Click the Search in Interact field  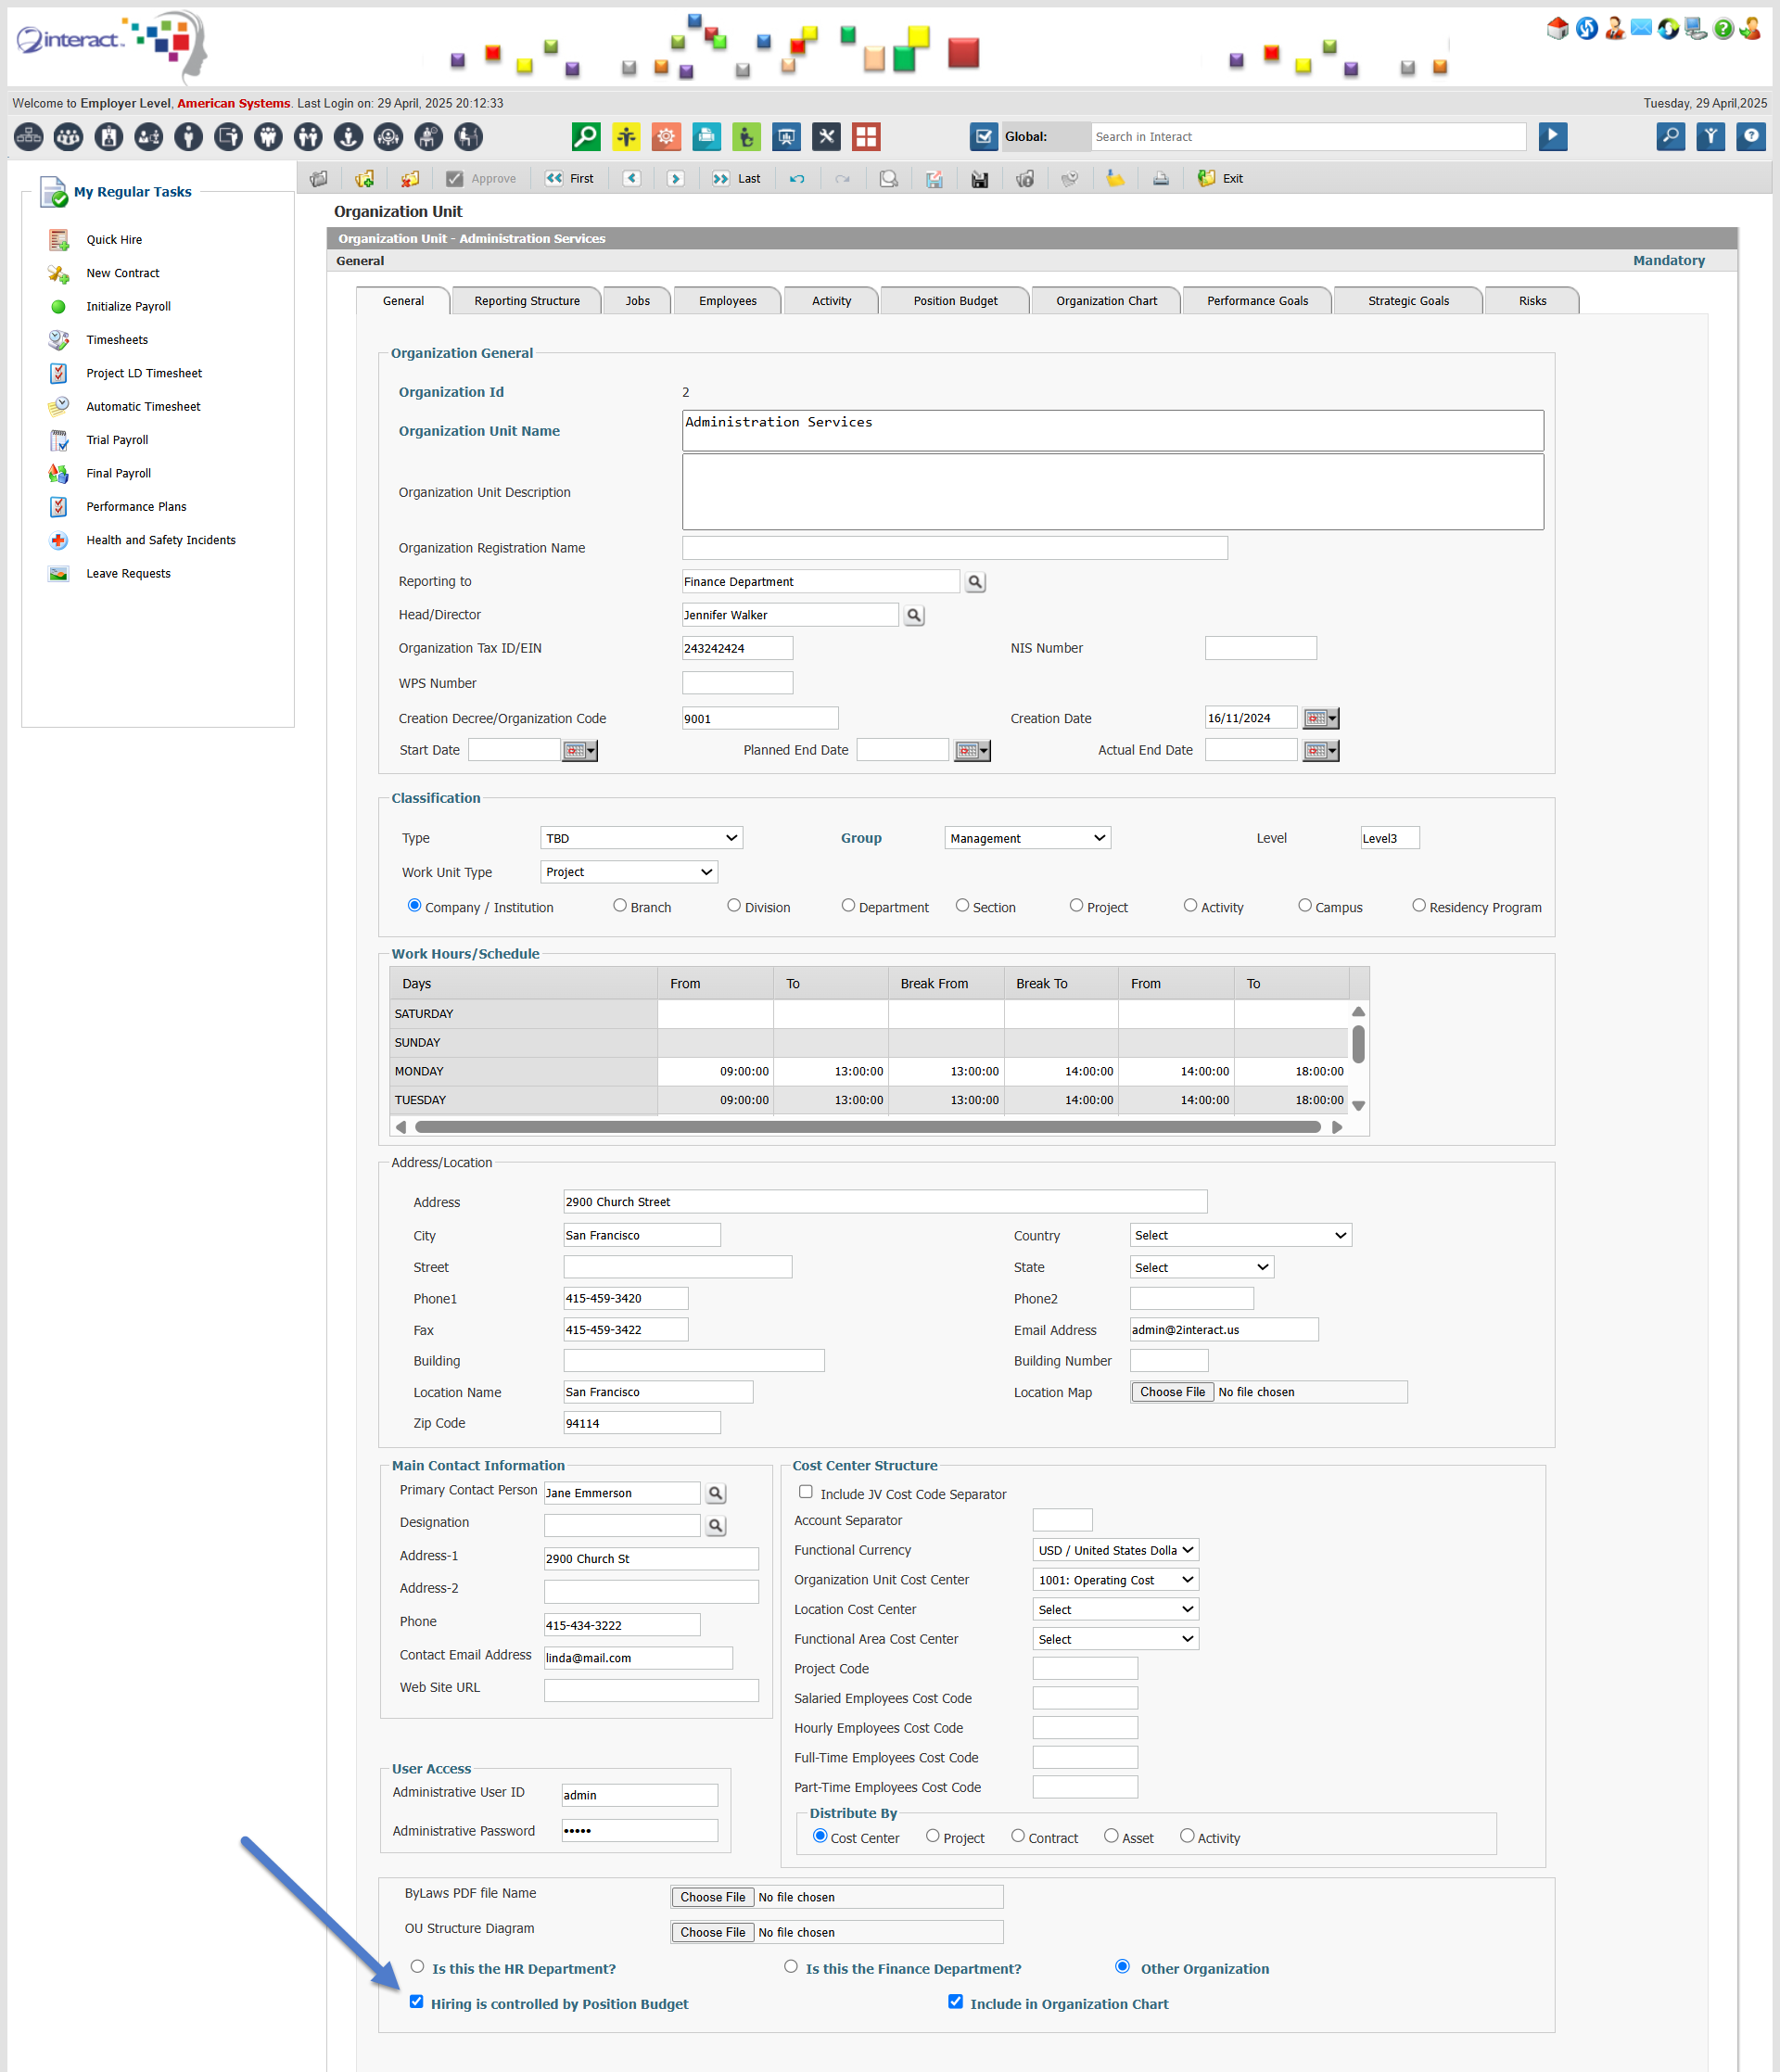click(x=1309, y=137)
